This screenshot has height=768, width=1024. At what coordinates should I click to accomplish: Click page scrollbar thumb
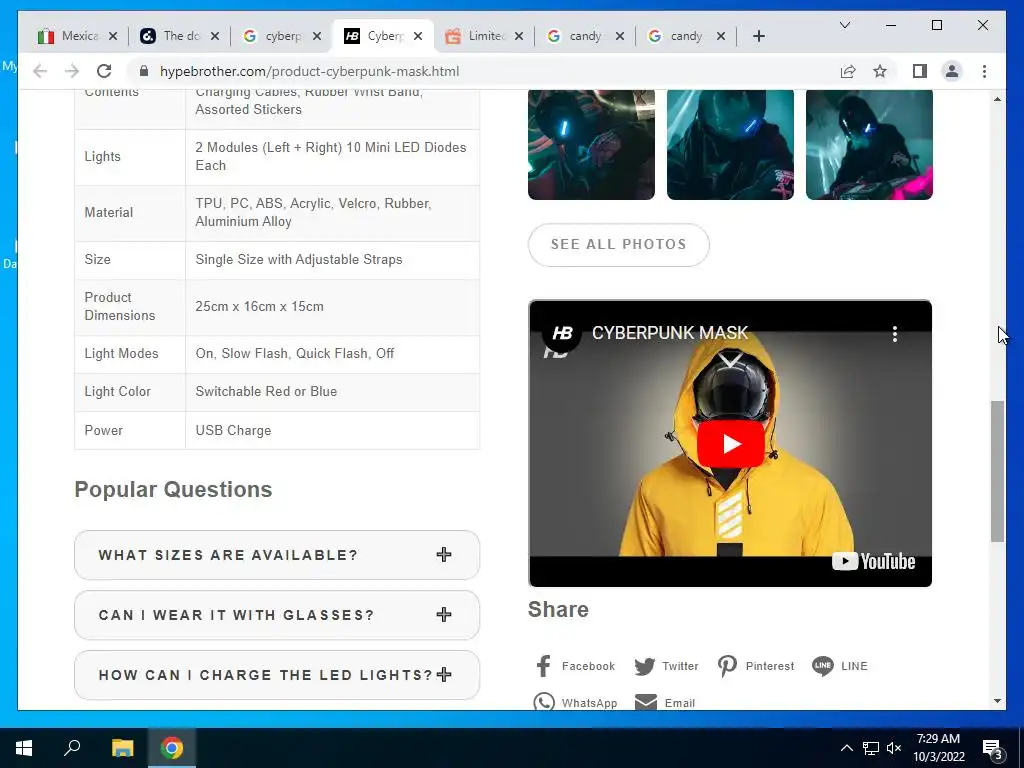coord(997,471)
